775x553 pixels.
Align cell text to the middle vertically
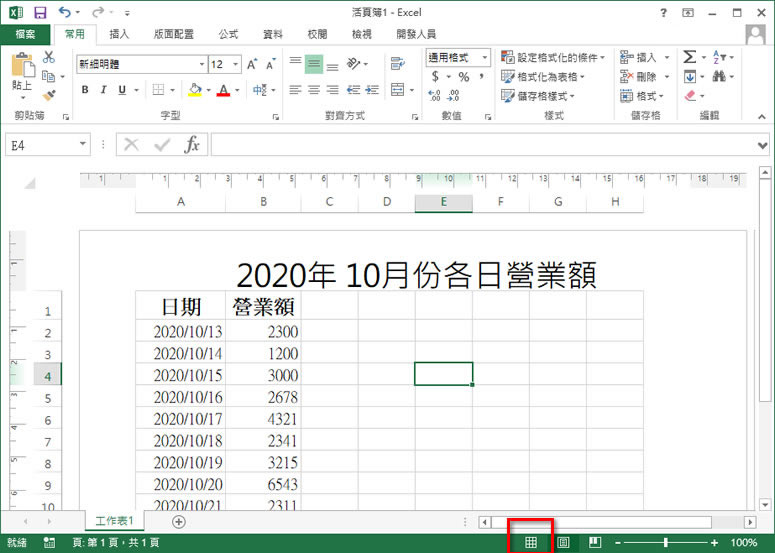tap(314, 64)
